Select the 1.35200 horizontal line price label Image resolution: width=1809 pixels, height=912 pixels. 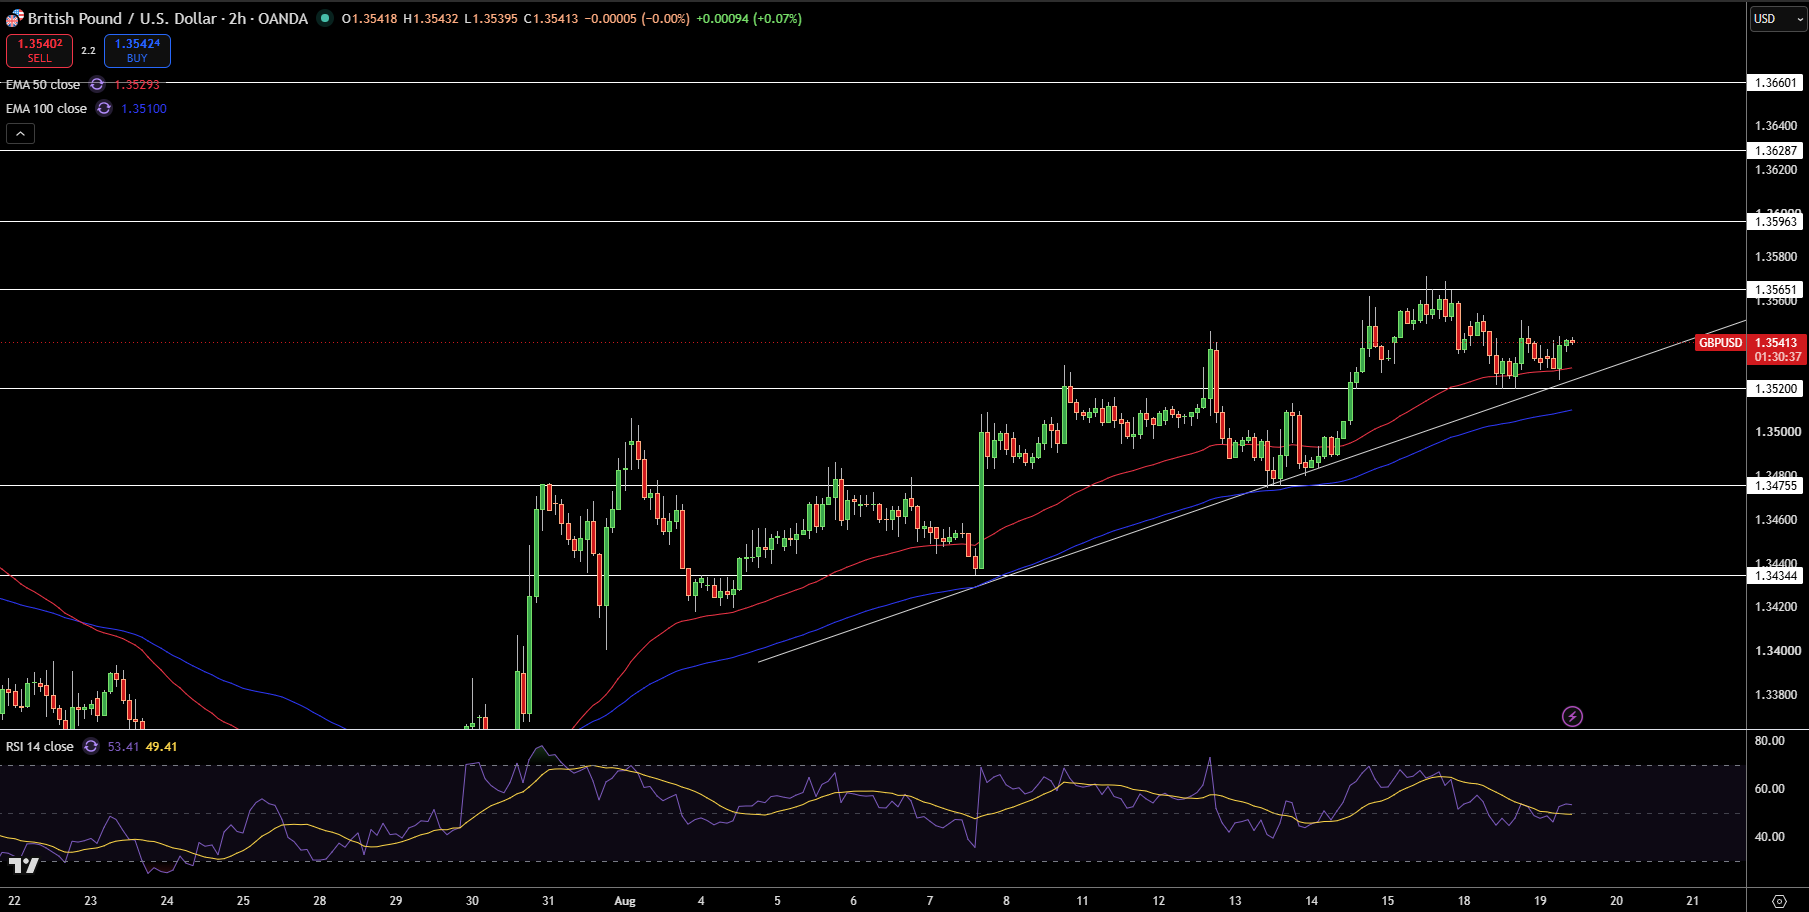(1776, 389)
